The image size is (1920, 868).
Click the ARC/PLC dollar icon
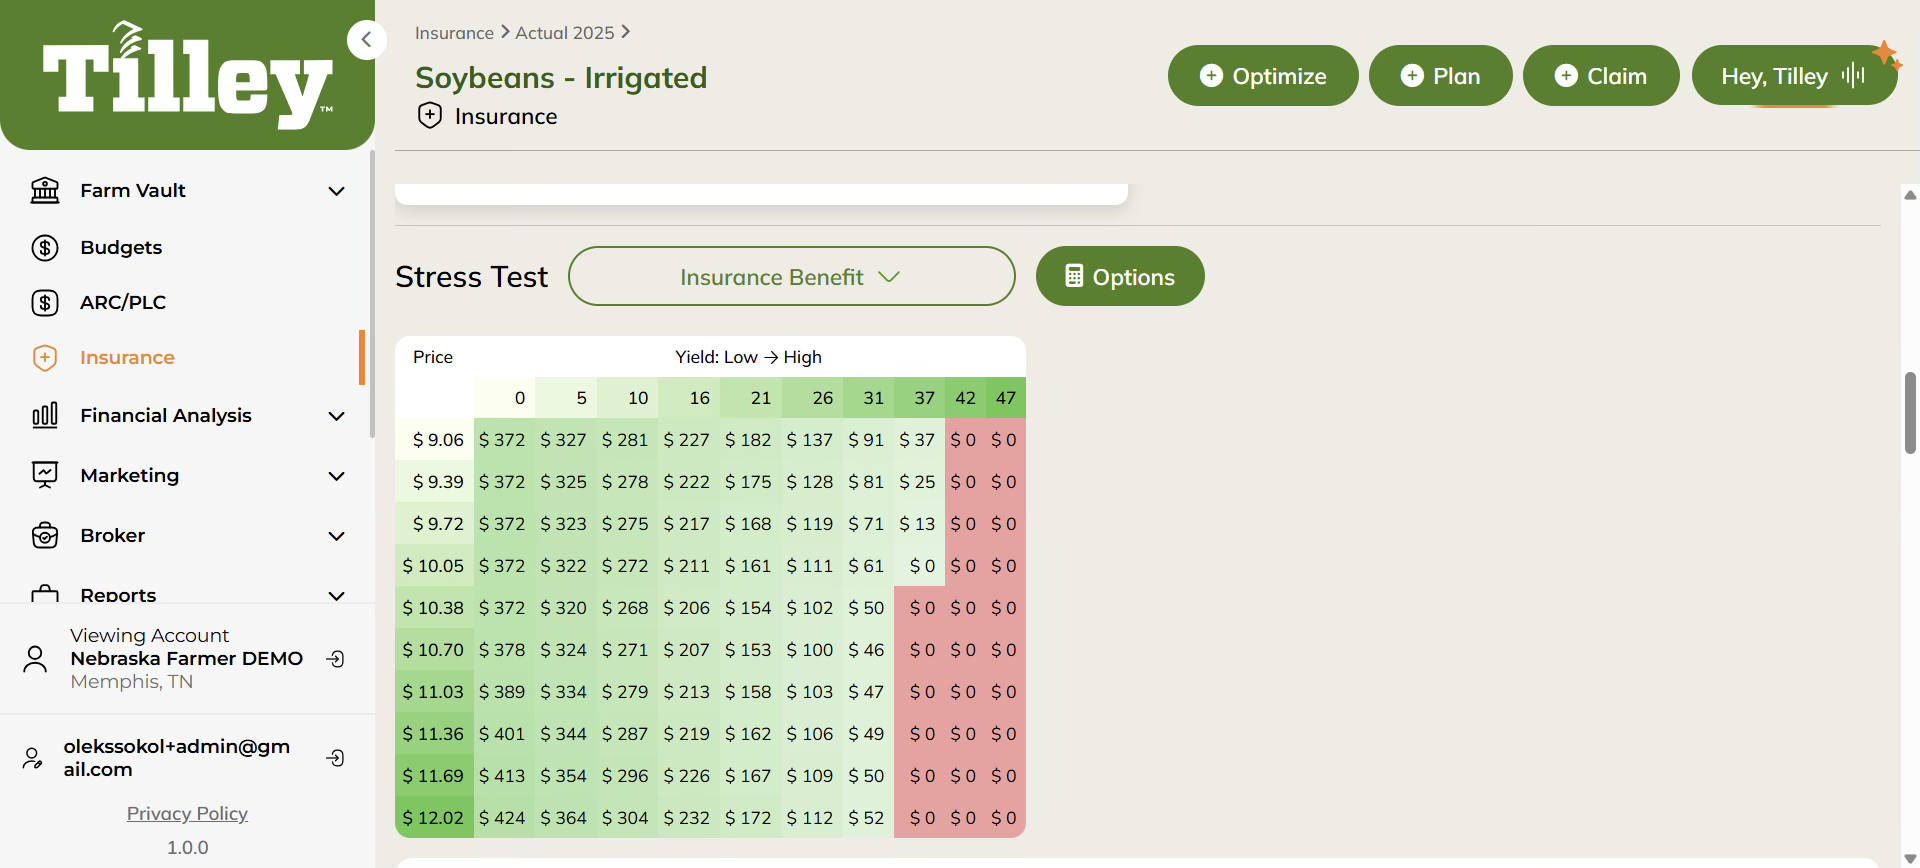point(45,302)
